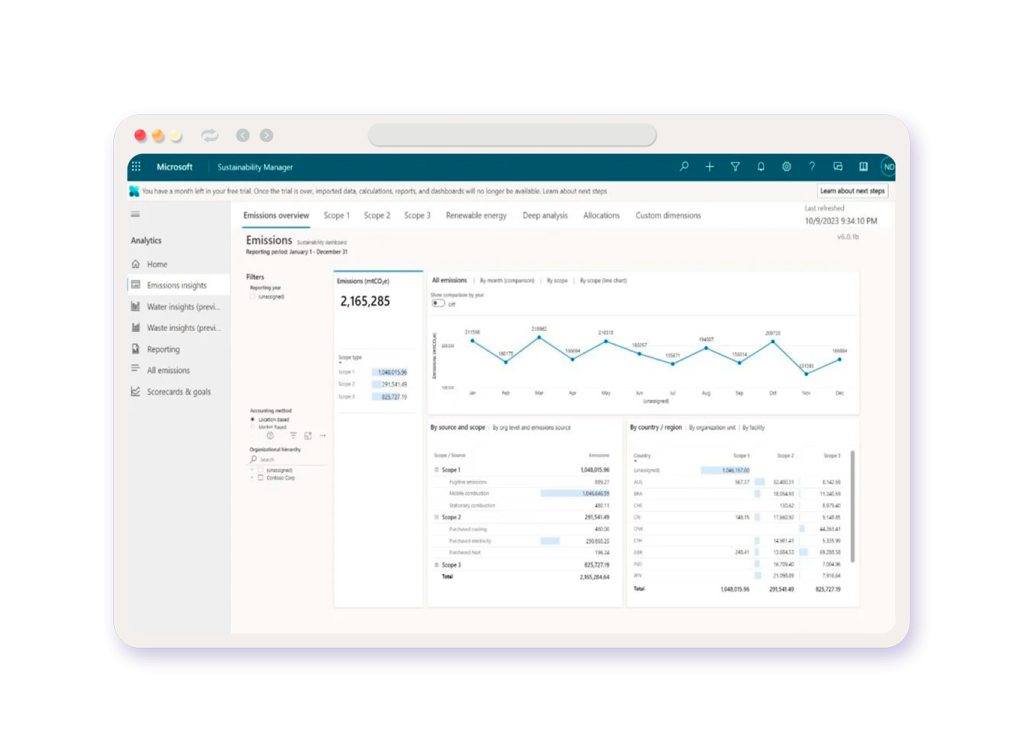Viewport: 1024px width, 749px height.
Task: Click filter lines icon above Organizational hierarchy
Action: 293,436
